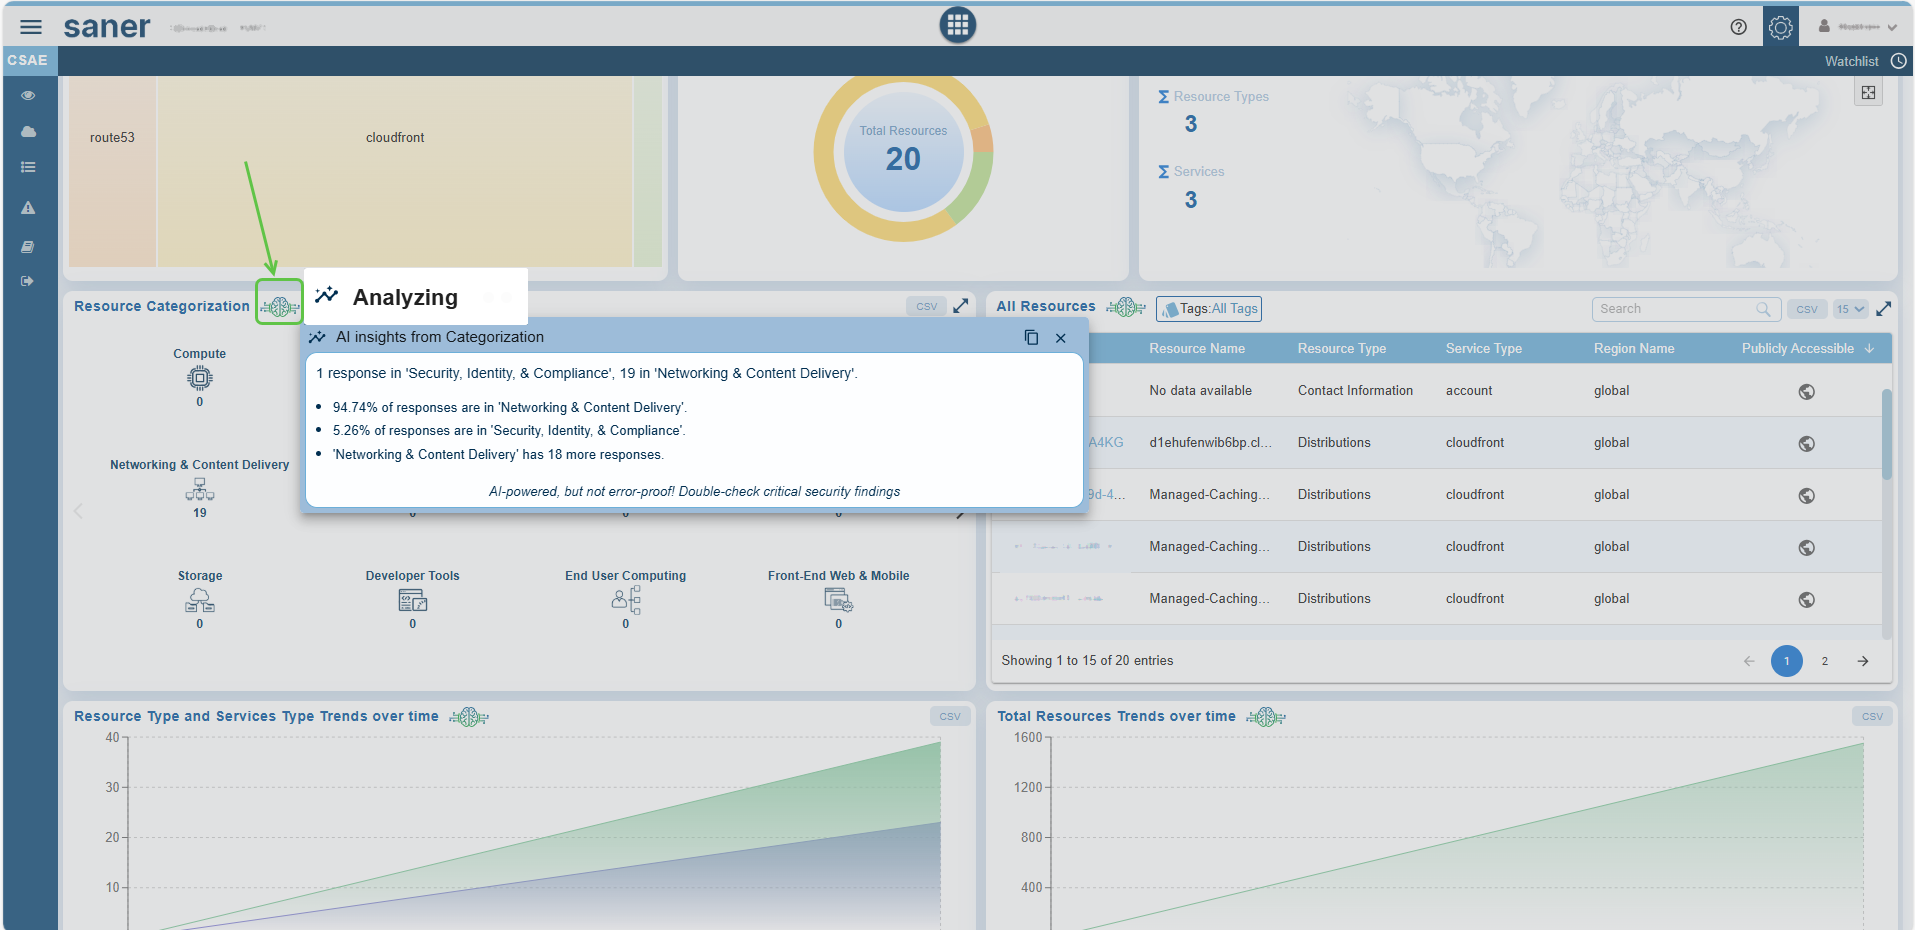Click the globe icon in account row
Viewport: 1915px width, 930px height.
tap(1806, 392)
